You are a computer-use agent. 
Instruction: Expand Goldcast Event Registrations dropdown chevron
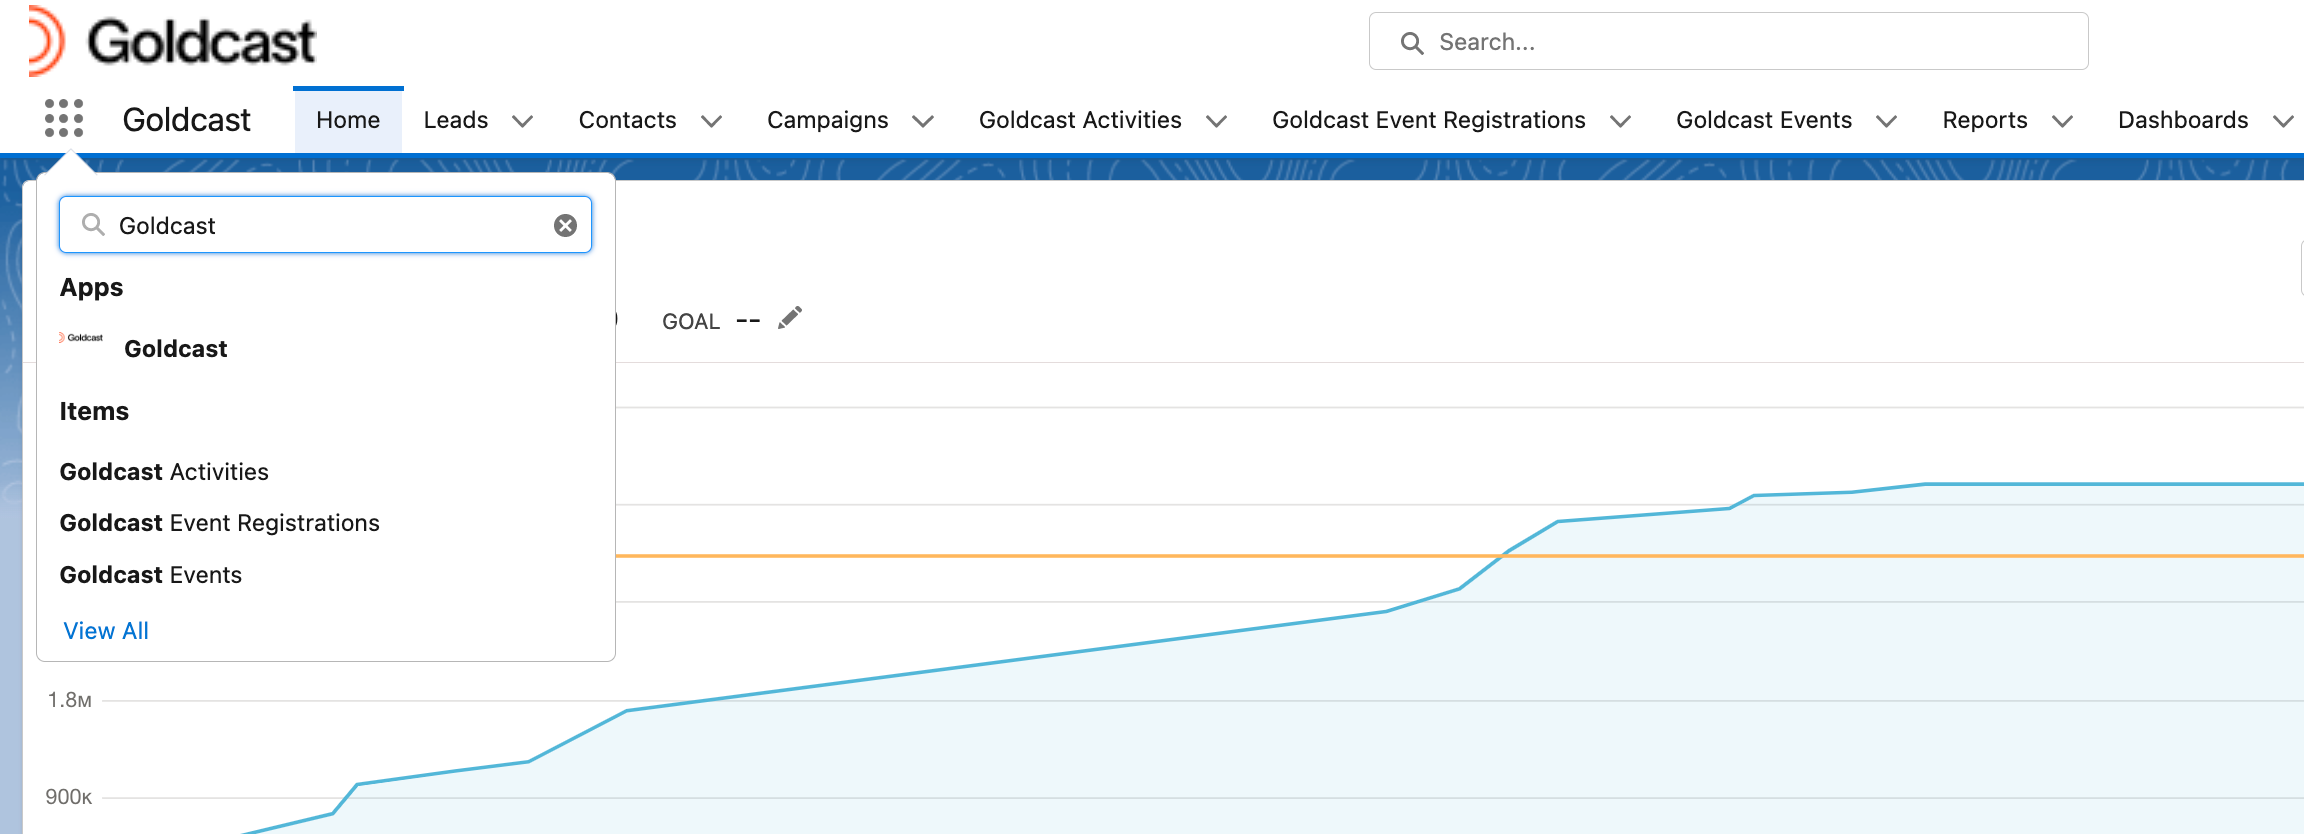click(1620, 121)
